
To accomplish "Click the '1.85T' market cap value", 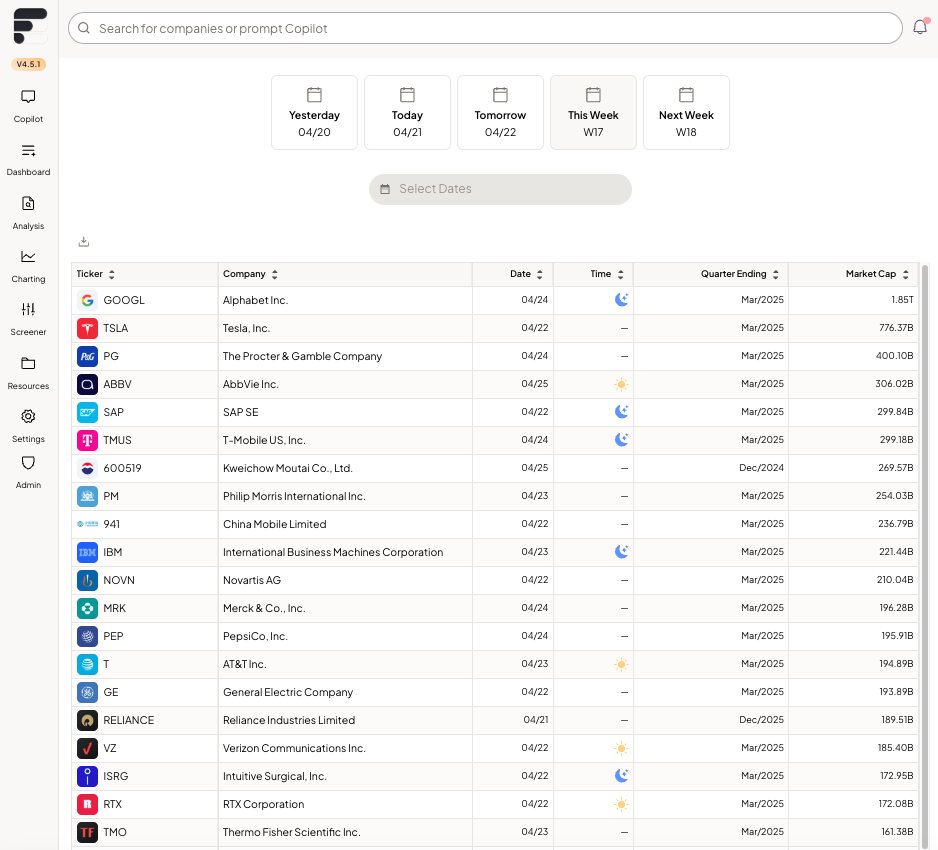I will 902,300.
